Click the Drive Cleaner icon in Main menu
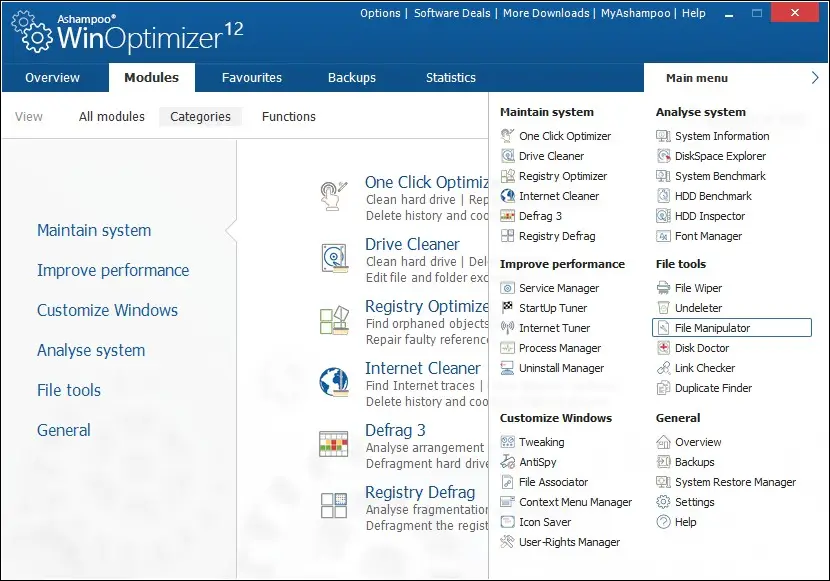Screen dimensions: 830x581 click(x=507, y=156)
